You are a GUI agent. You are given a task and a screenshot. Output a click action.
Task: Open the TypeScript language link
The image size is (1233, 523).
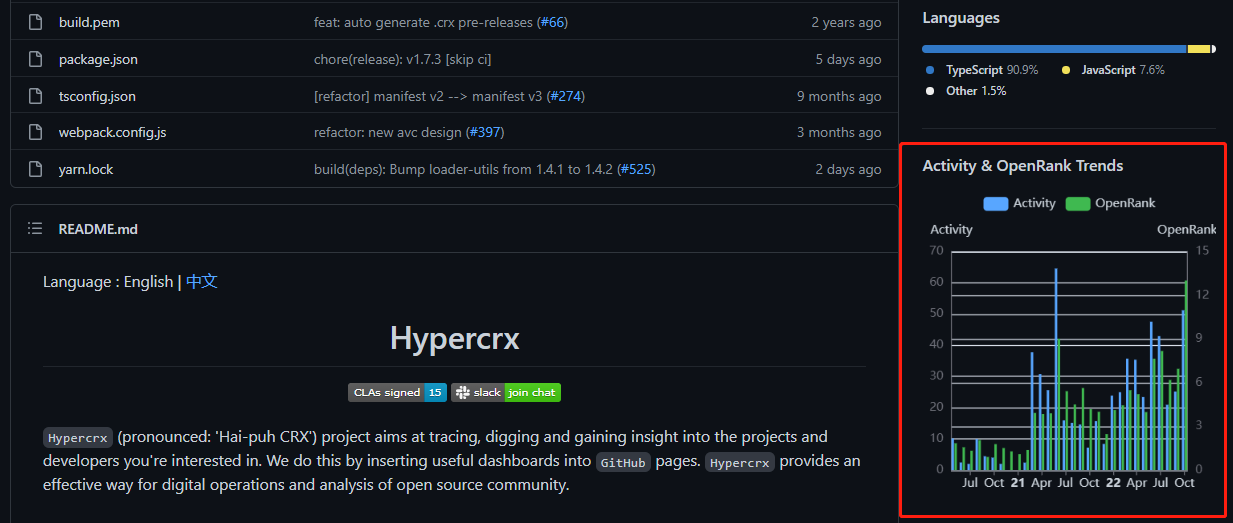coord(974,70)
